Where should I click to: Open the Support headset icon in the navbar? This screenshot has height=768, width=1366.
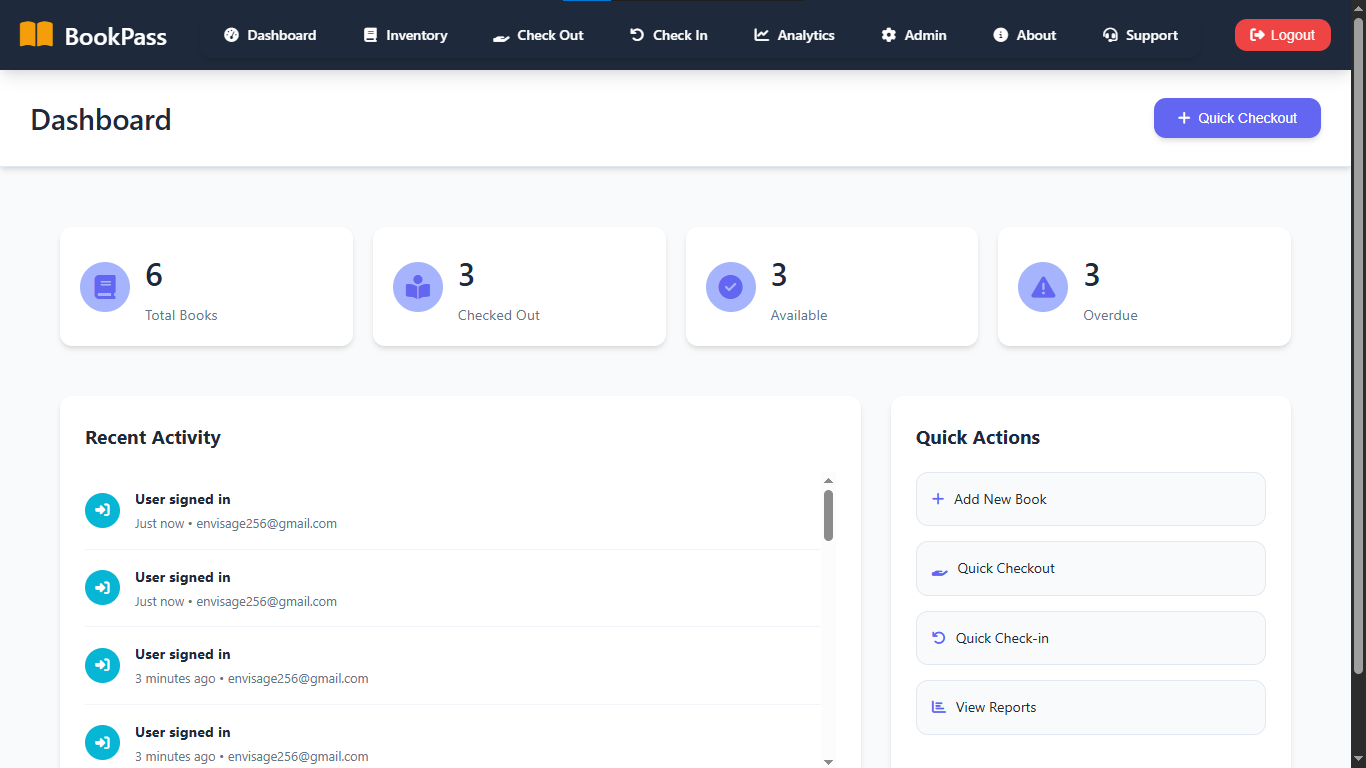click(1109, 35)
